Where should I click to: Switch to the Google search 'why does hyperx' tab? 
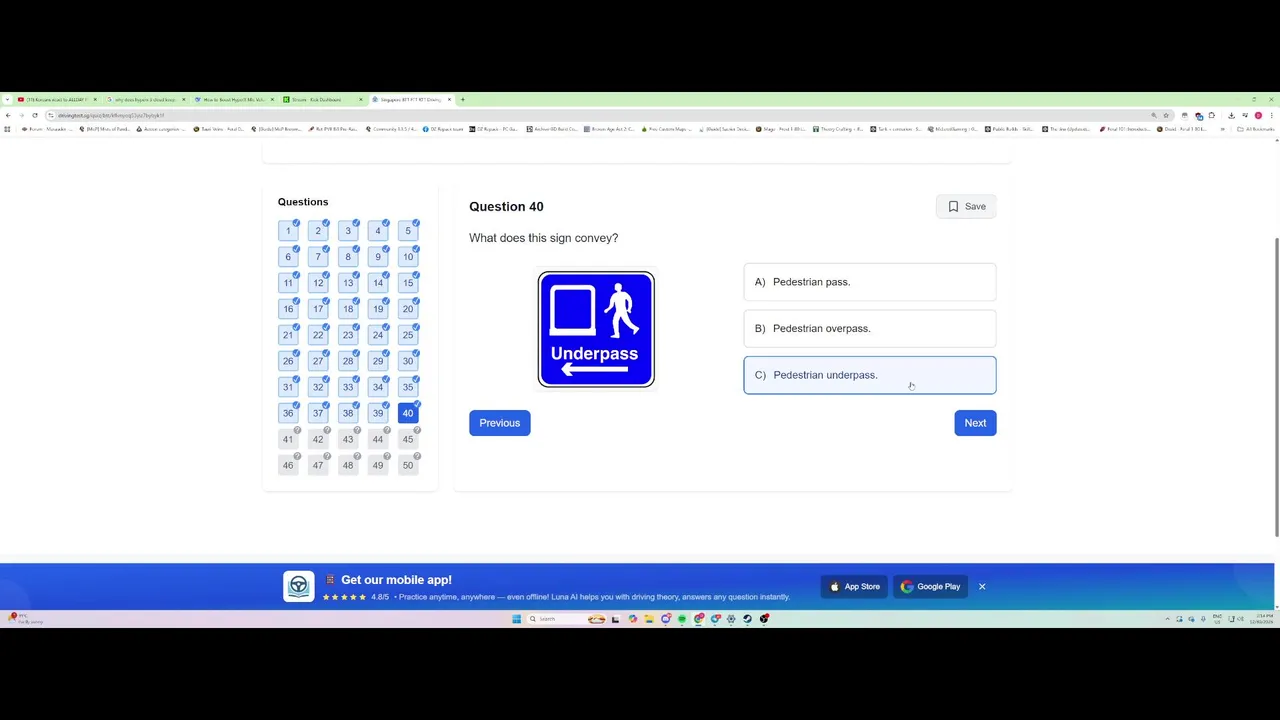pos(145,99)
